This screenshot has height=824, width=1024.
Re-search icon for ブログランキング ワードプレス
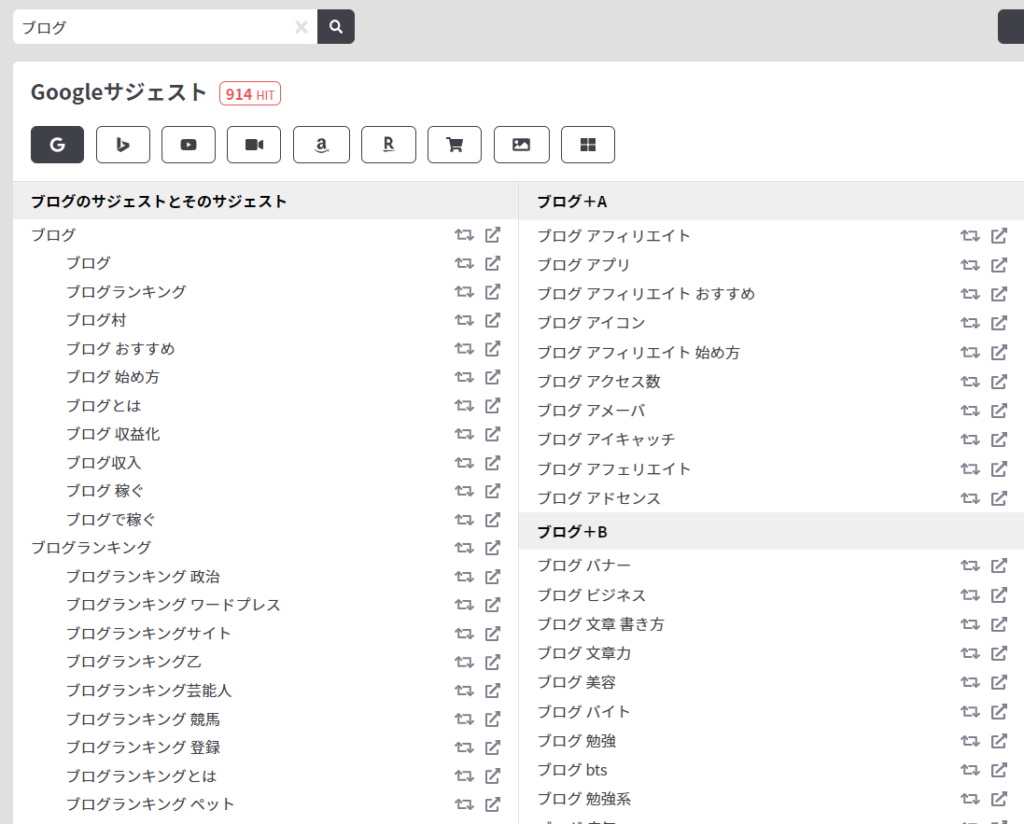tap(464, 605)
